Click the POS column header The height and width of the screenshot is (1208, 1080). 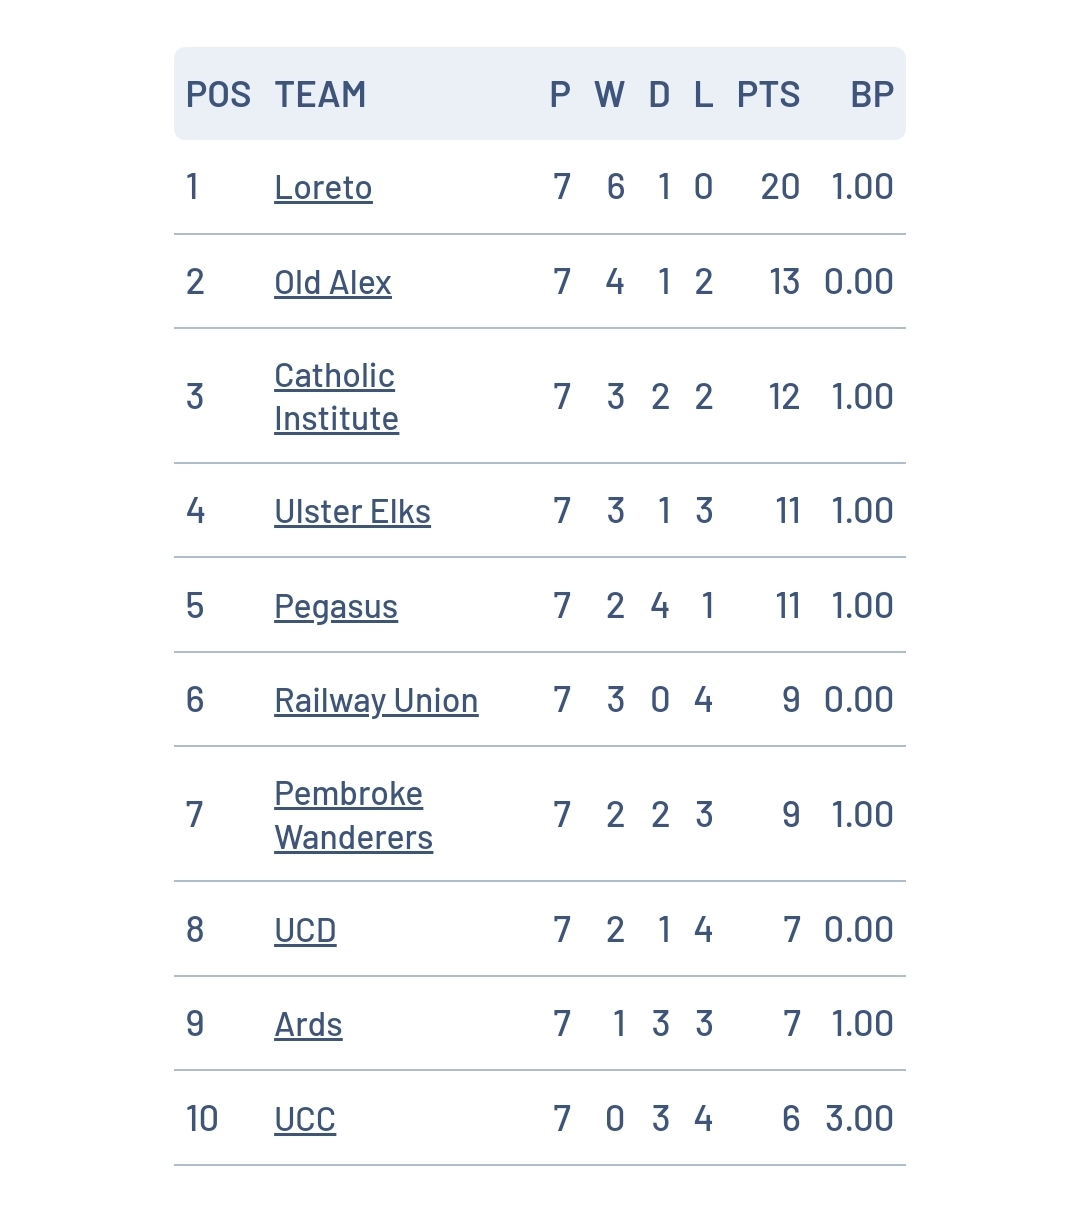pyautogui.click(x=218, y=95)
